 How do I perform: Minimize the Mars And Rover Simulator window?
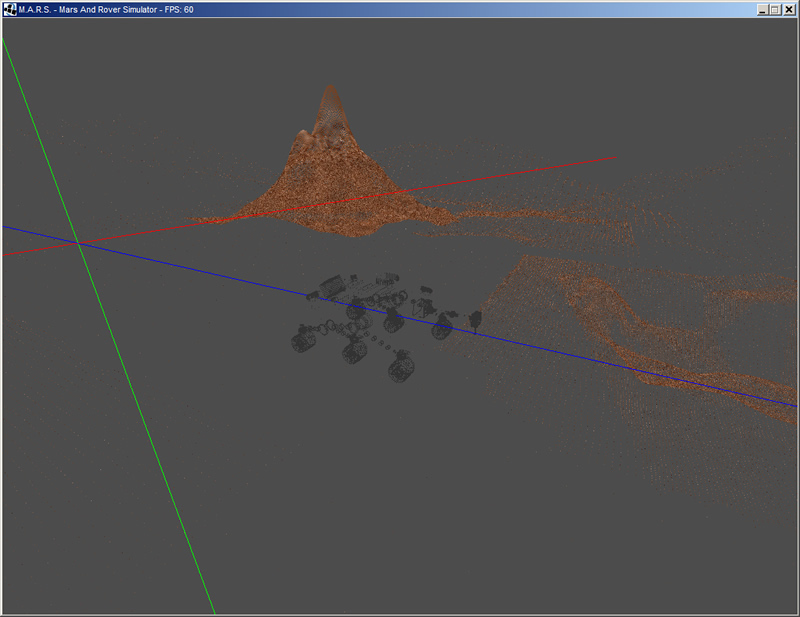762,9
